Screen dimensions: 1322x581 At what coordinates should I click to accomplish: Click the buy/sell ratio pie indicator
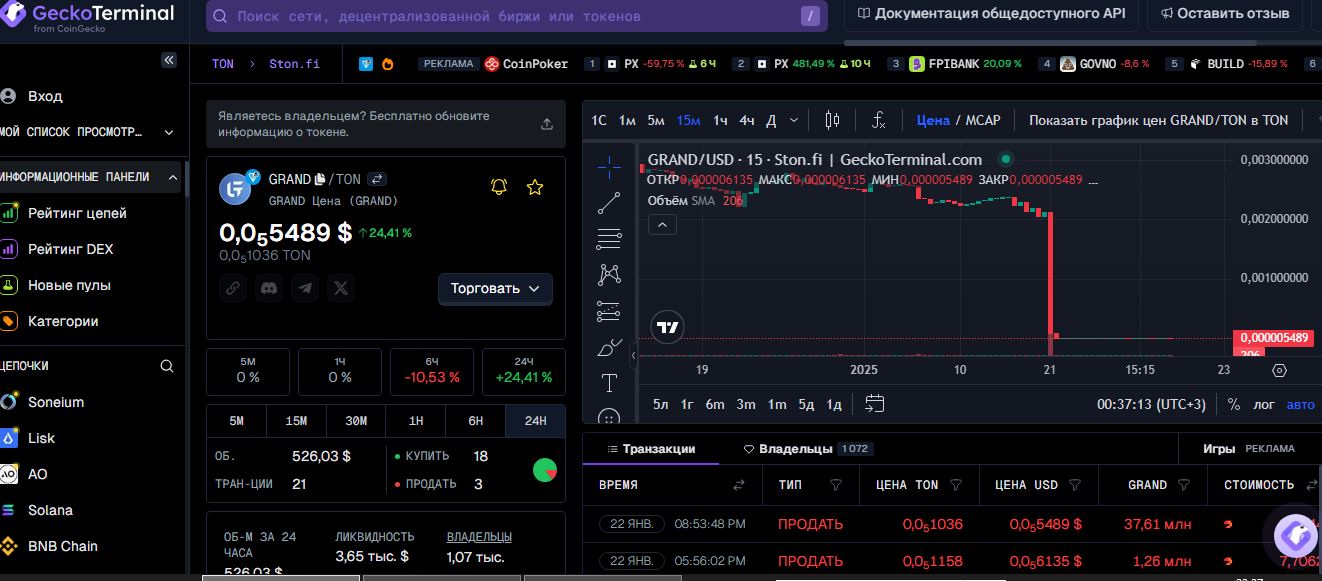point(545,470)
